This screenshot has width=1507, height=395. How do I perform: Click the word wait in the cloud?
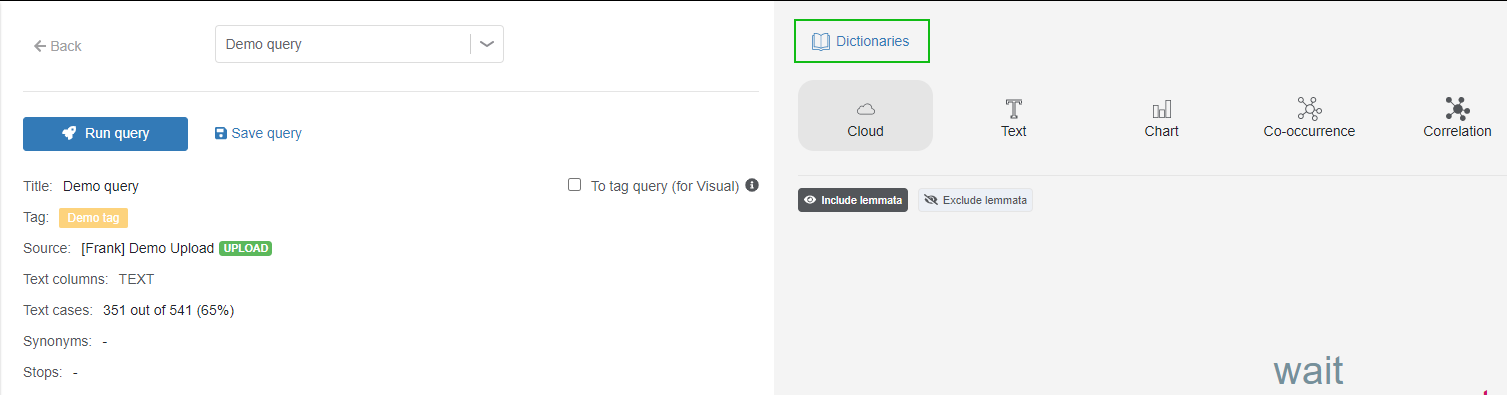[x=1308, y=371]
